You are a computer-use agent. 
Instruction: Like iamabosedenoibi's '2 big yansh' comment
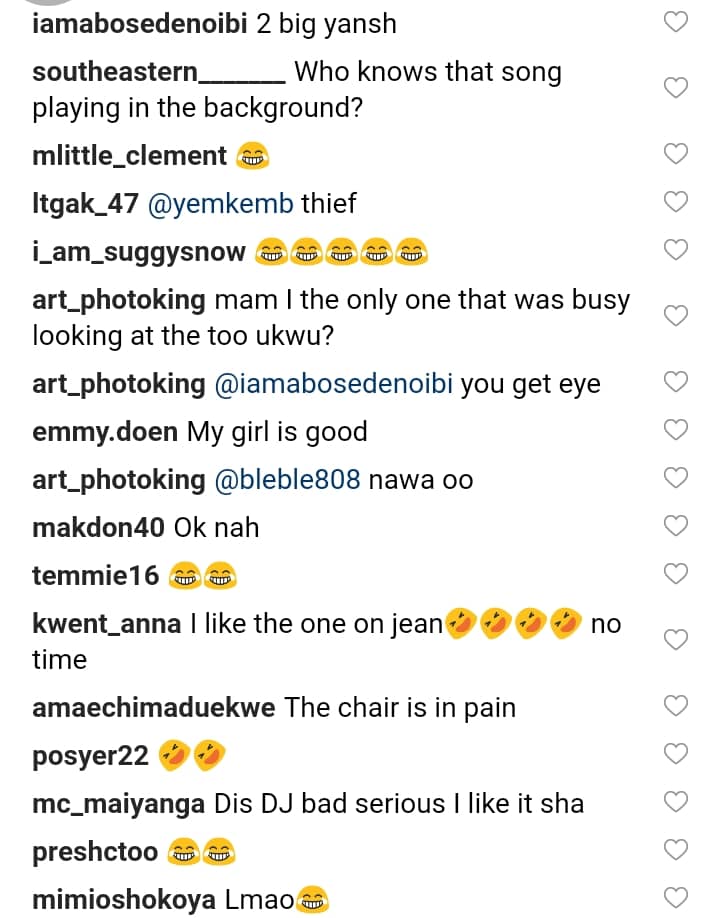[x=677, y=21]
